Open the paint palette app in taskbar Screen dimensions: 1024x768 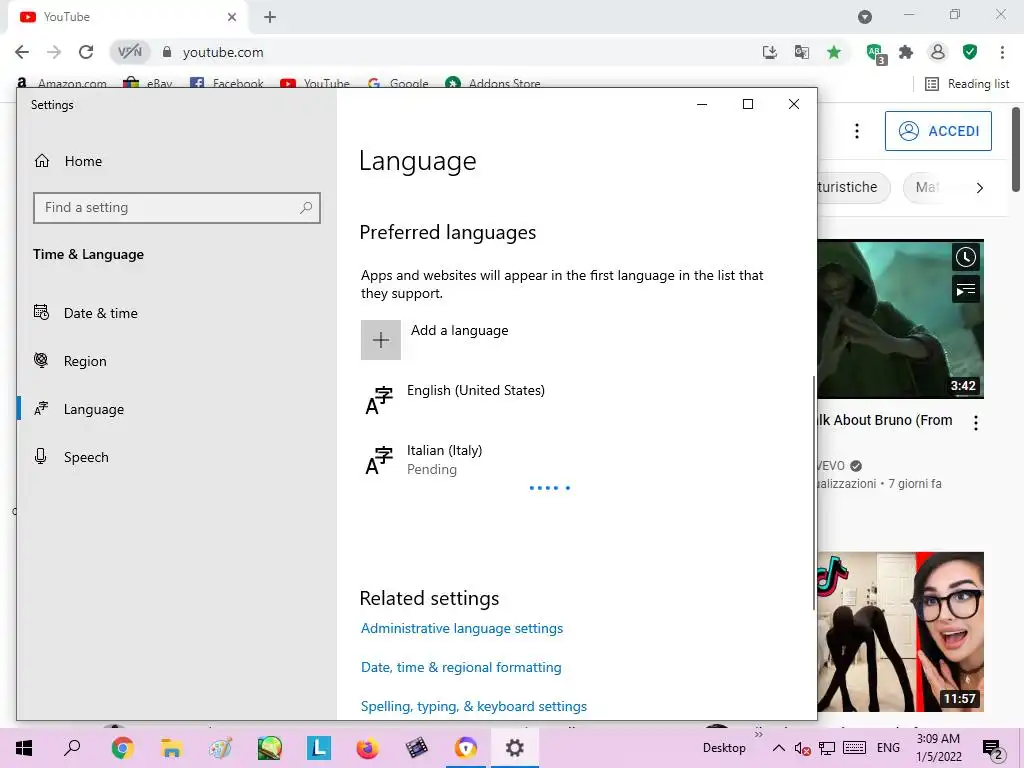coord(220,748)
